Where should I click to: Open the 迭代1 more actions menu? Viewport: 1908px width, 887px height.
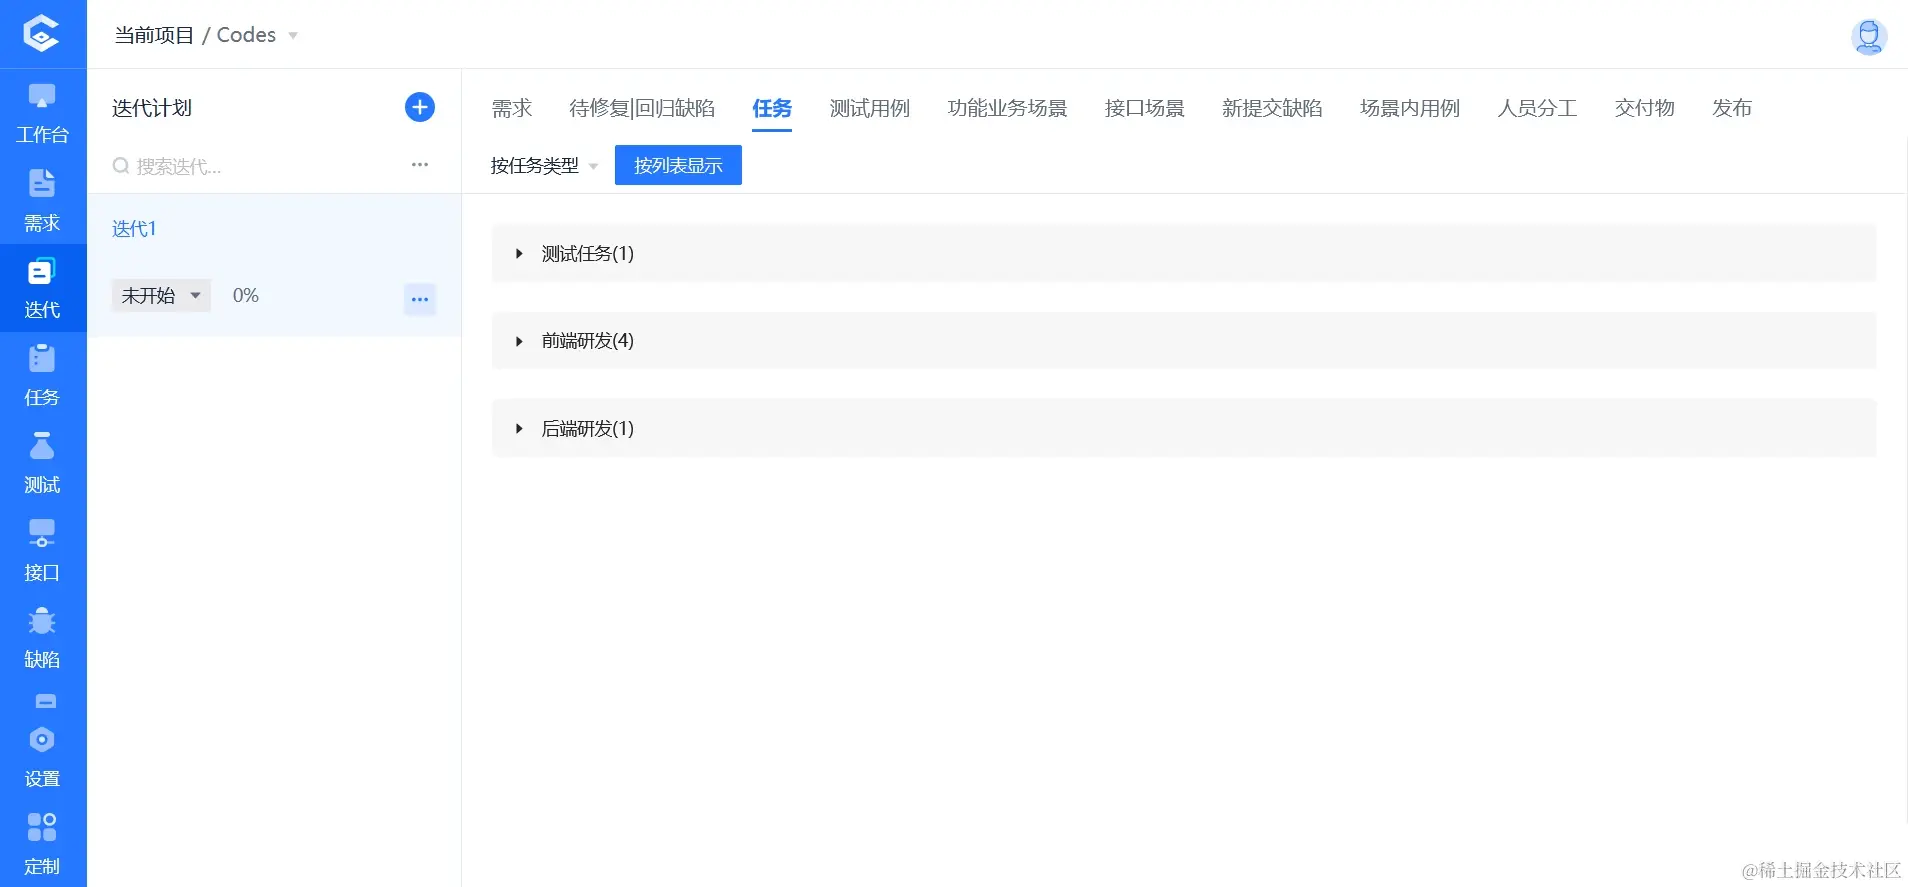click(x=420, y=299)
